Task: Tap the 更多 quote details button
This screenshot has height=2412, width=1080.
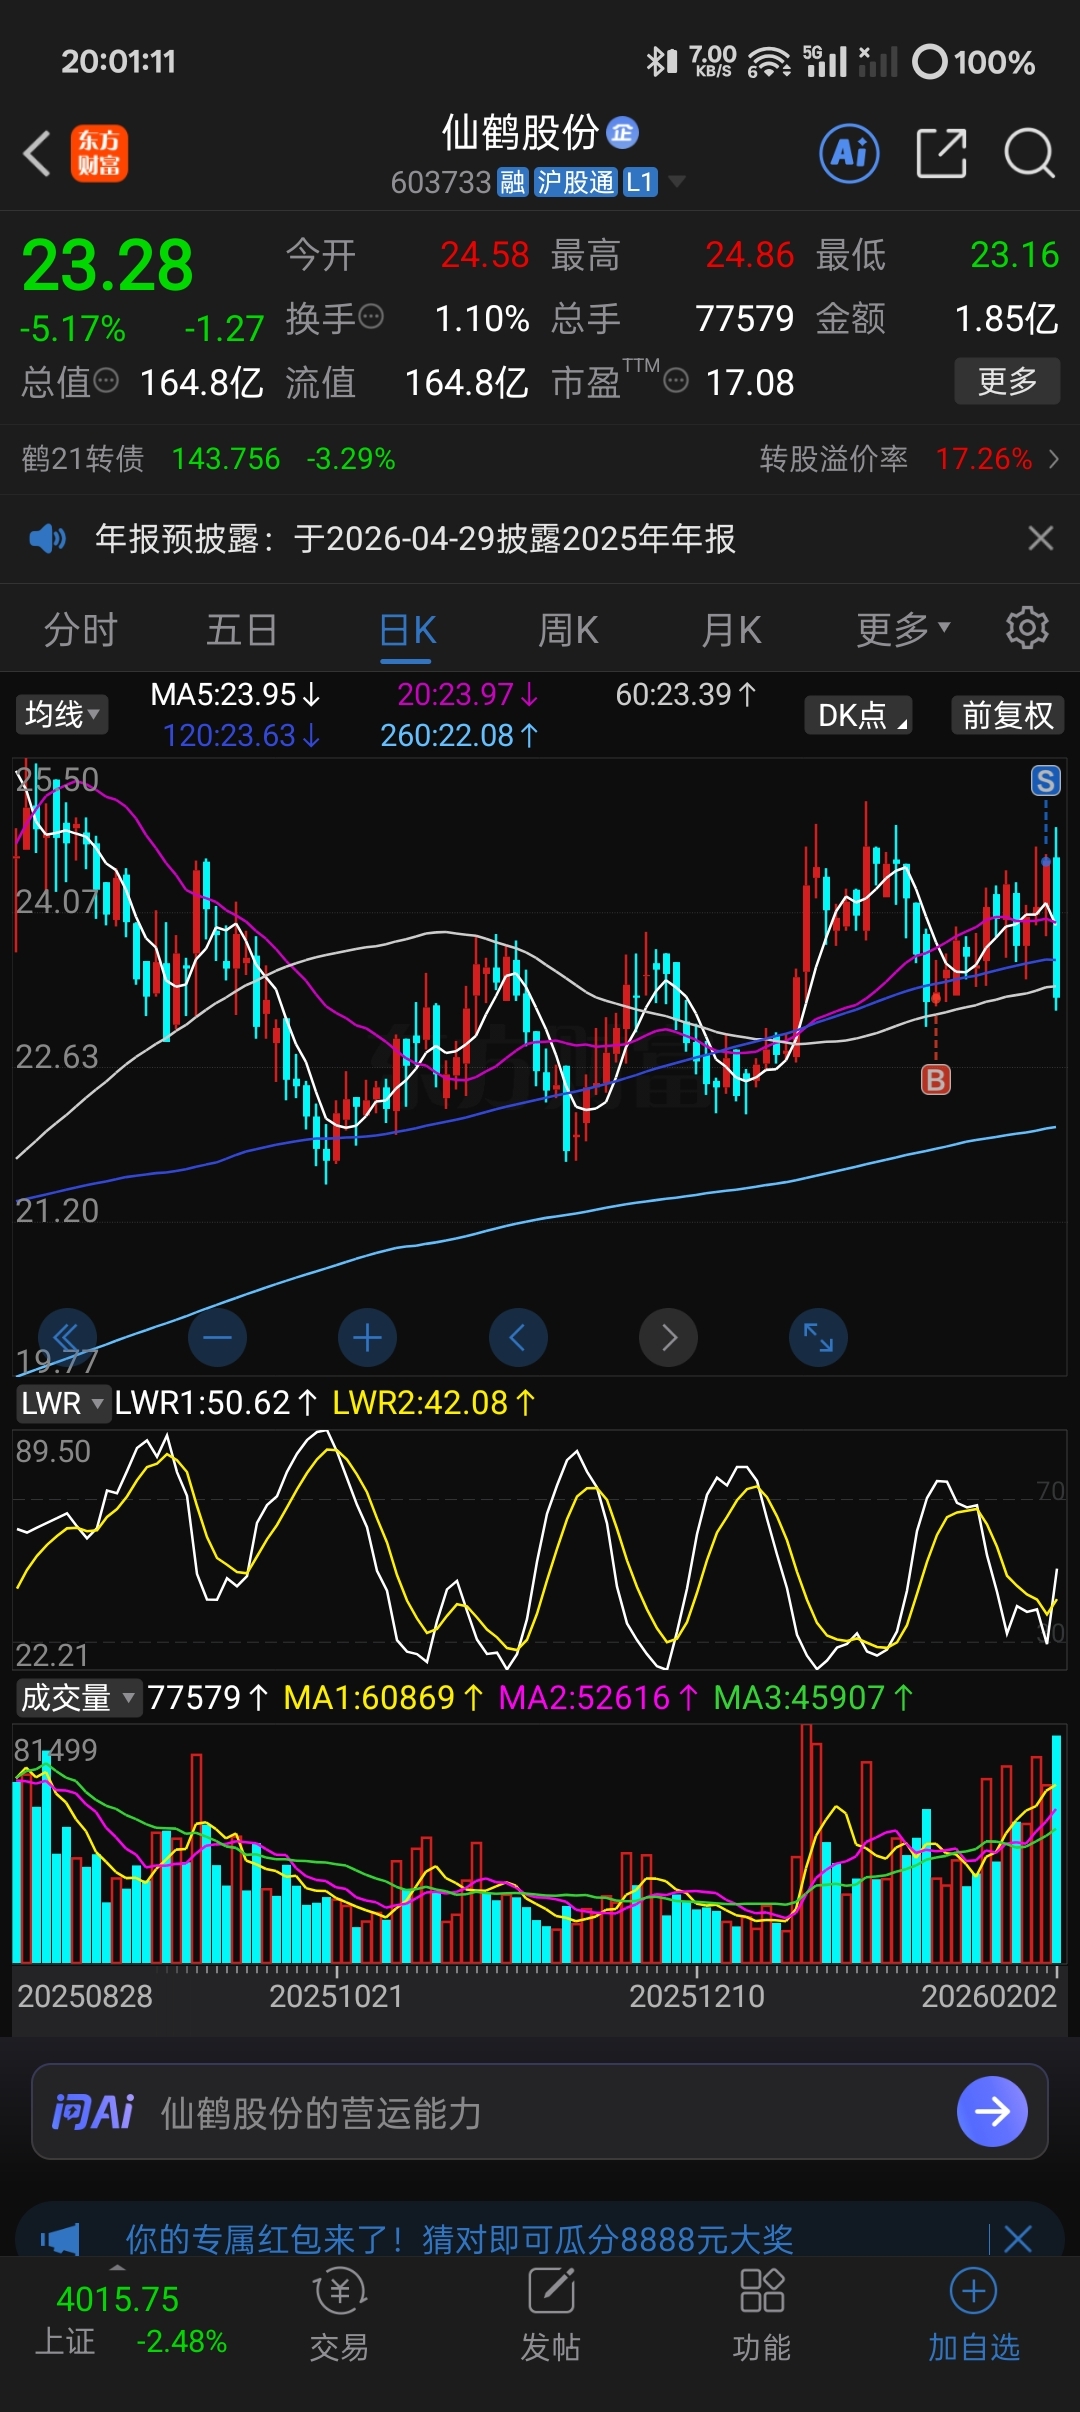Action: pos(1007,381)
